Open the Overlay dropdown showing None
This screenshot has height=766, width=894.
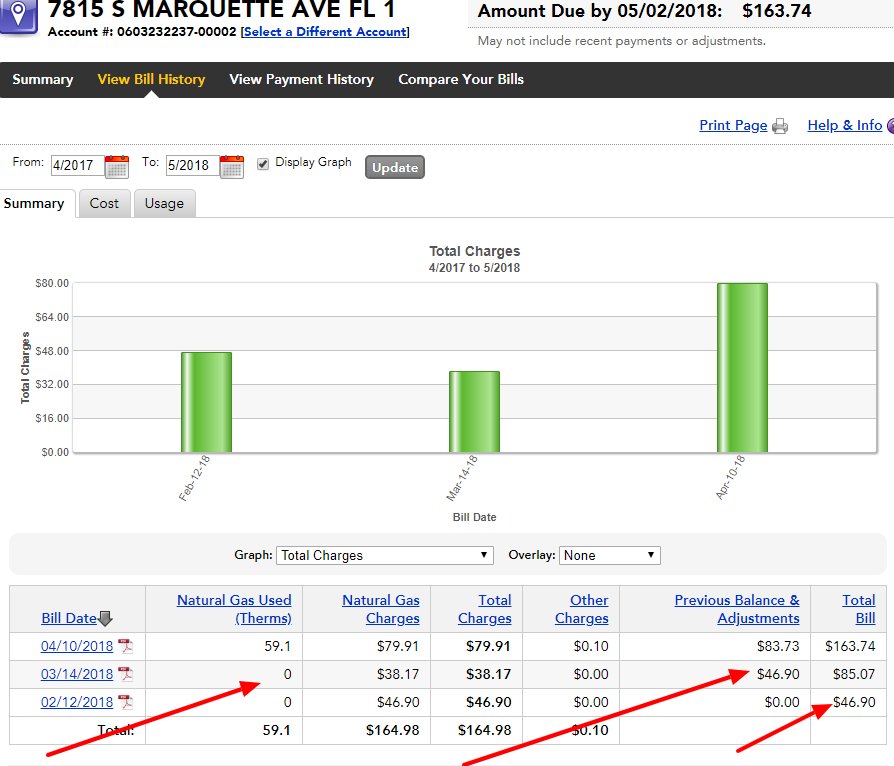pos(609,556)
